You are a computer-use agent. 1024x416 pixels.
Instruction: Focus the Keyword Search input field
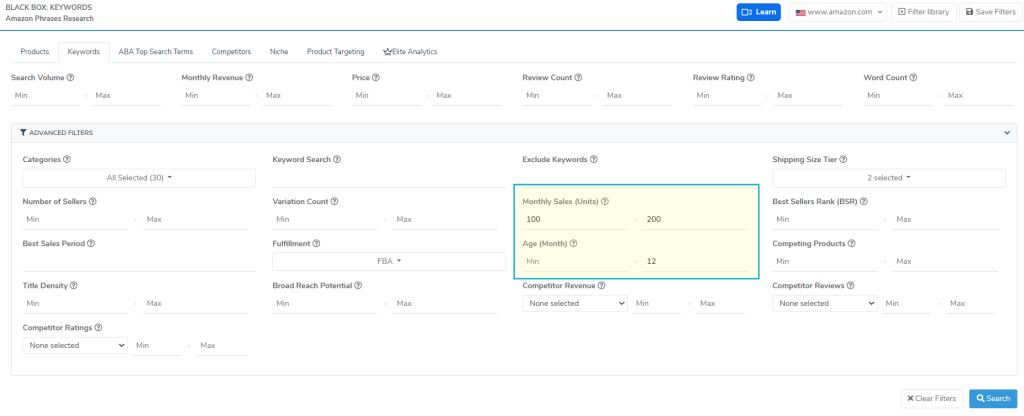(x=389, y=178)
